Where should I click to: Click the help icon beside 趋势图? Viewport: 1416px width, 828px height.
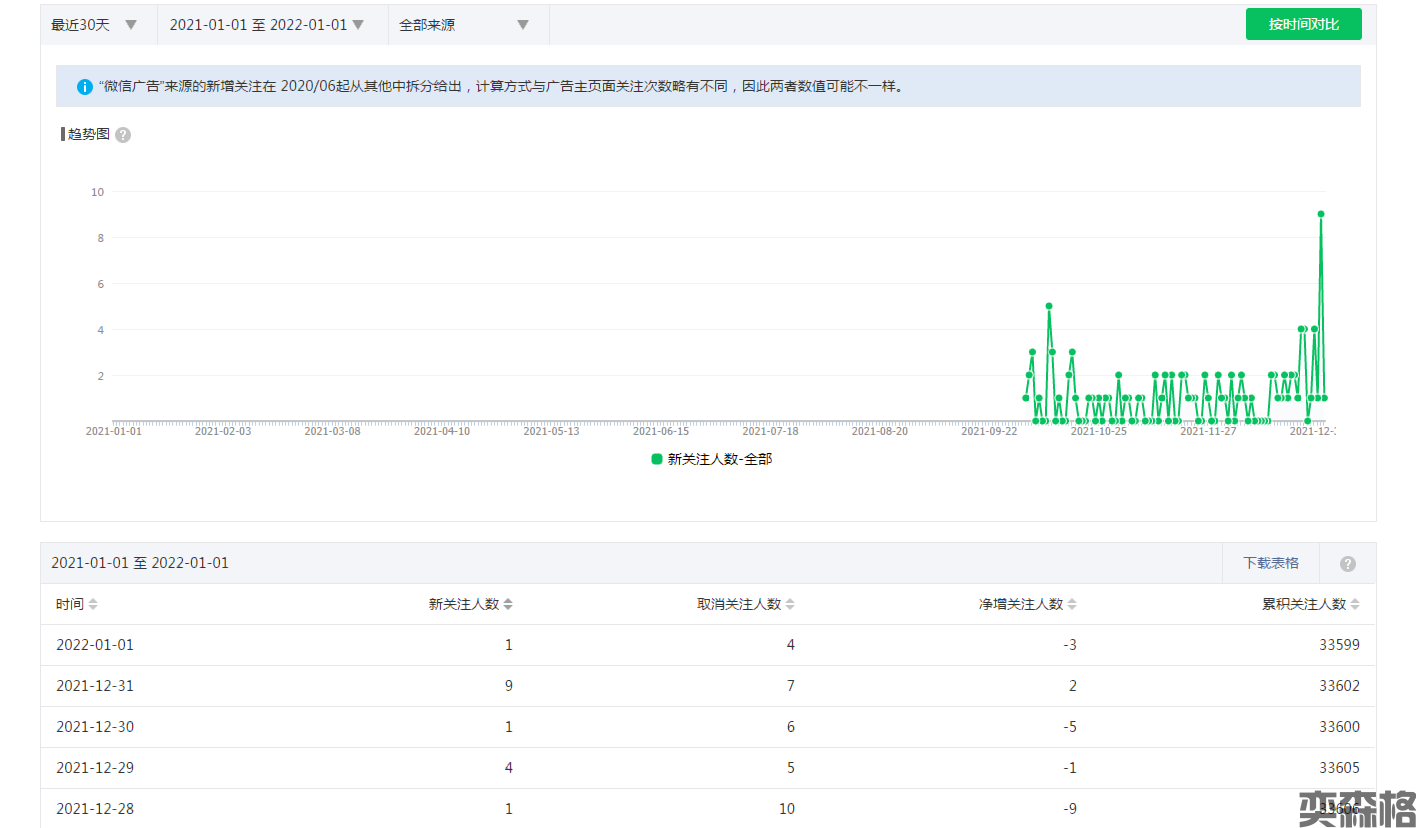tap(123, 135)
